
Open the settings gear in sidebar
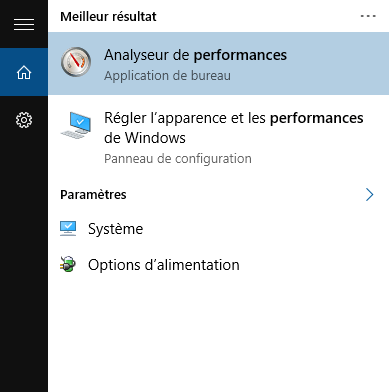click(24, 120)
